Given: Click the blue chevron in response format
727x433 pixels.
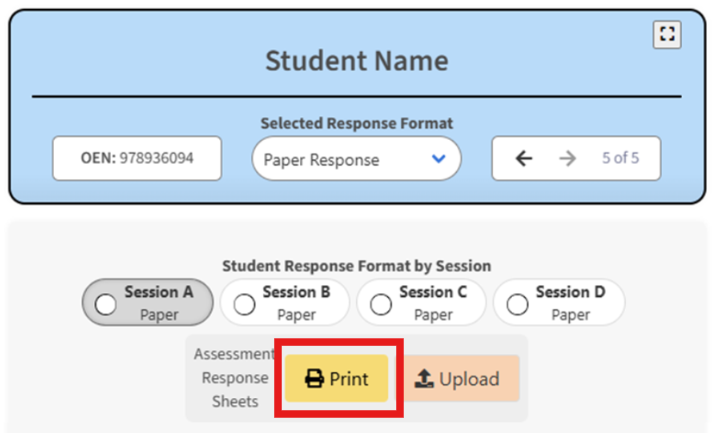Looking at the screenshot, I should point(439,159).
